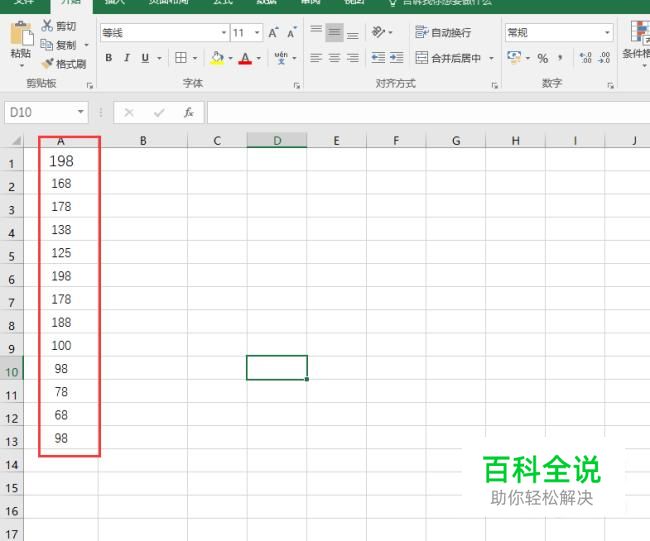Viewport: 650px width, 541px height.
Task: Click the Insert Function fx icon
Action: tap(189, 112)
